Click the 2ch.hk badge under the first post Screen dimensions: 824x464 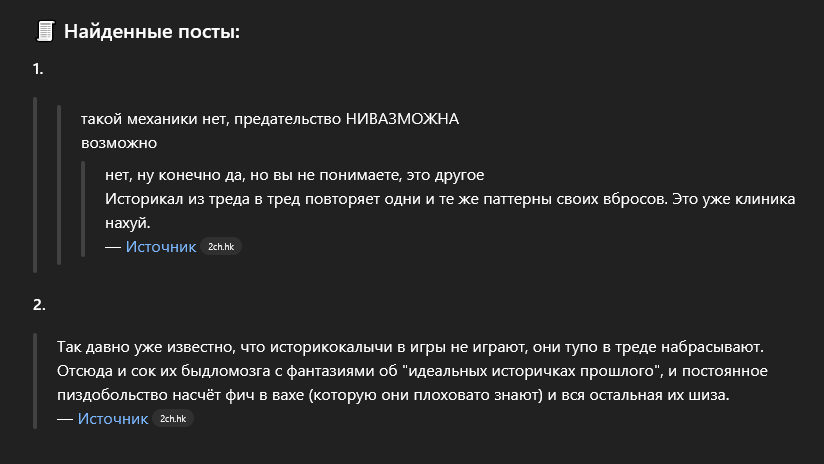pyautogui.click(x=221, y=246)
